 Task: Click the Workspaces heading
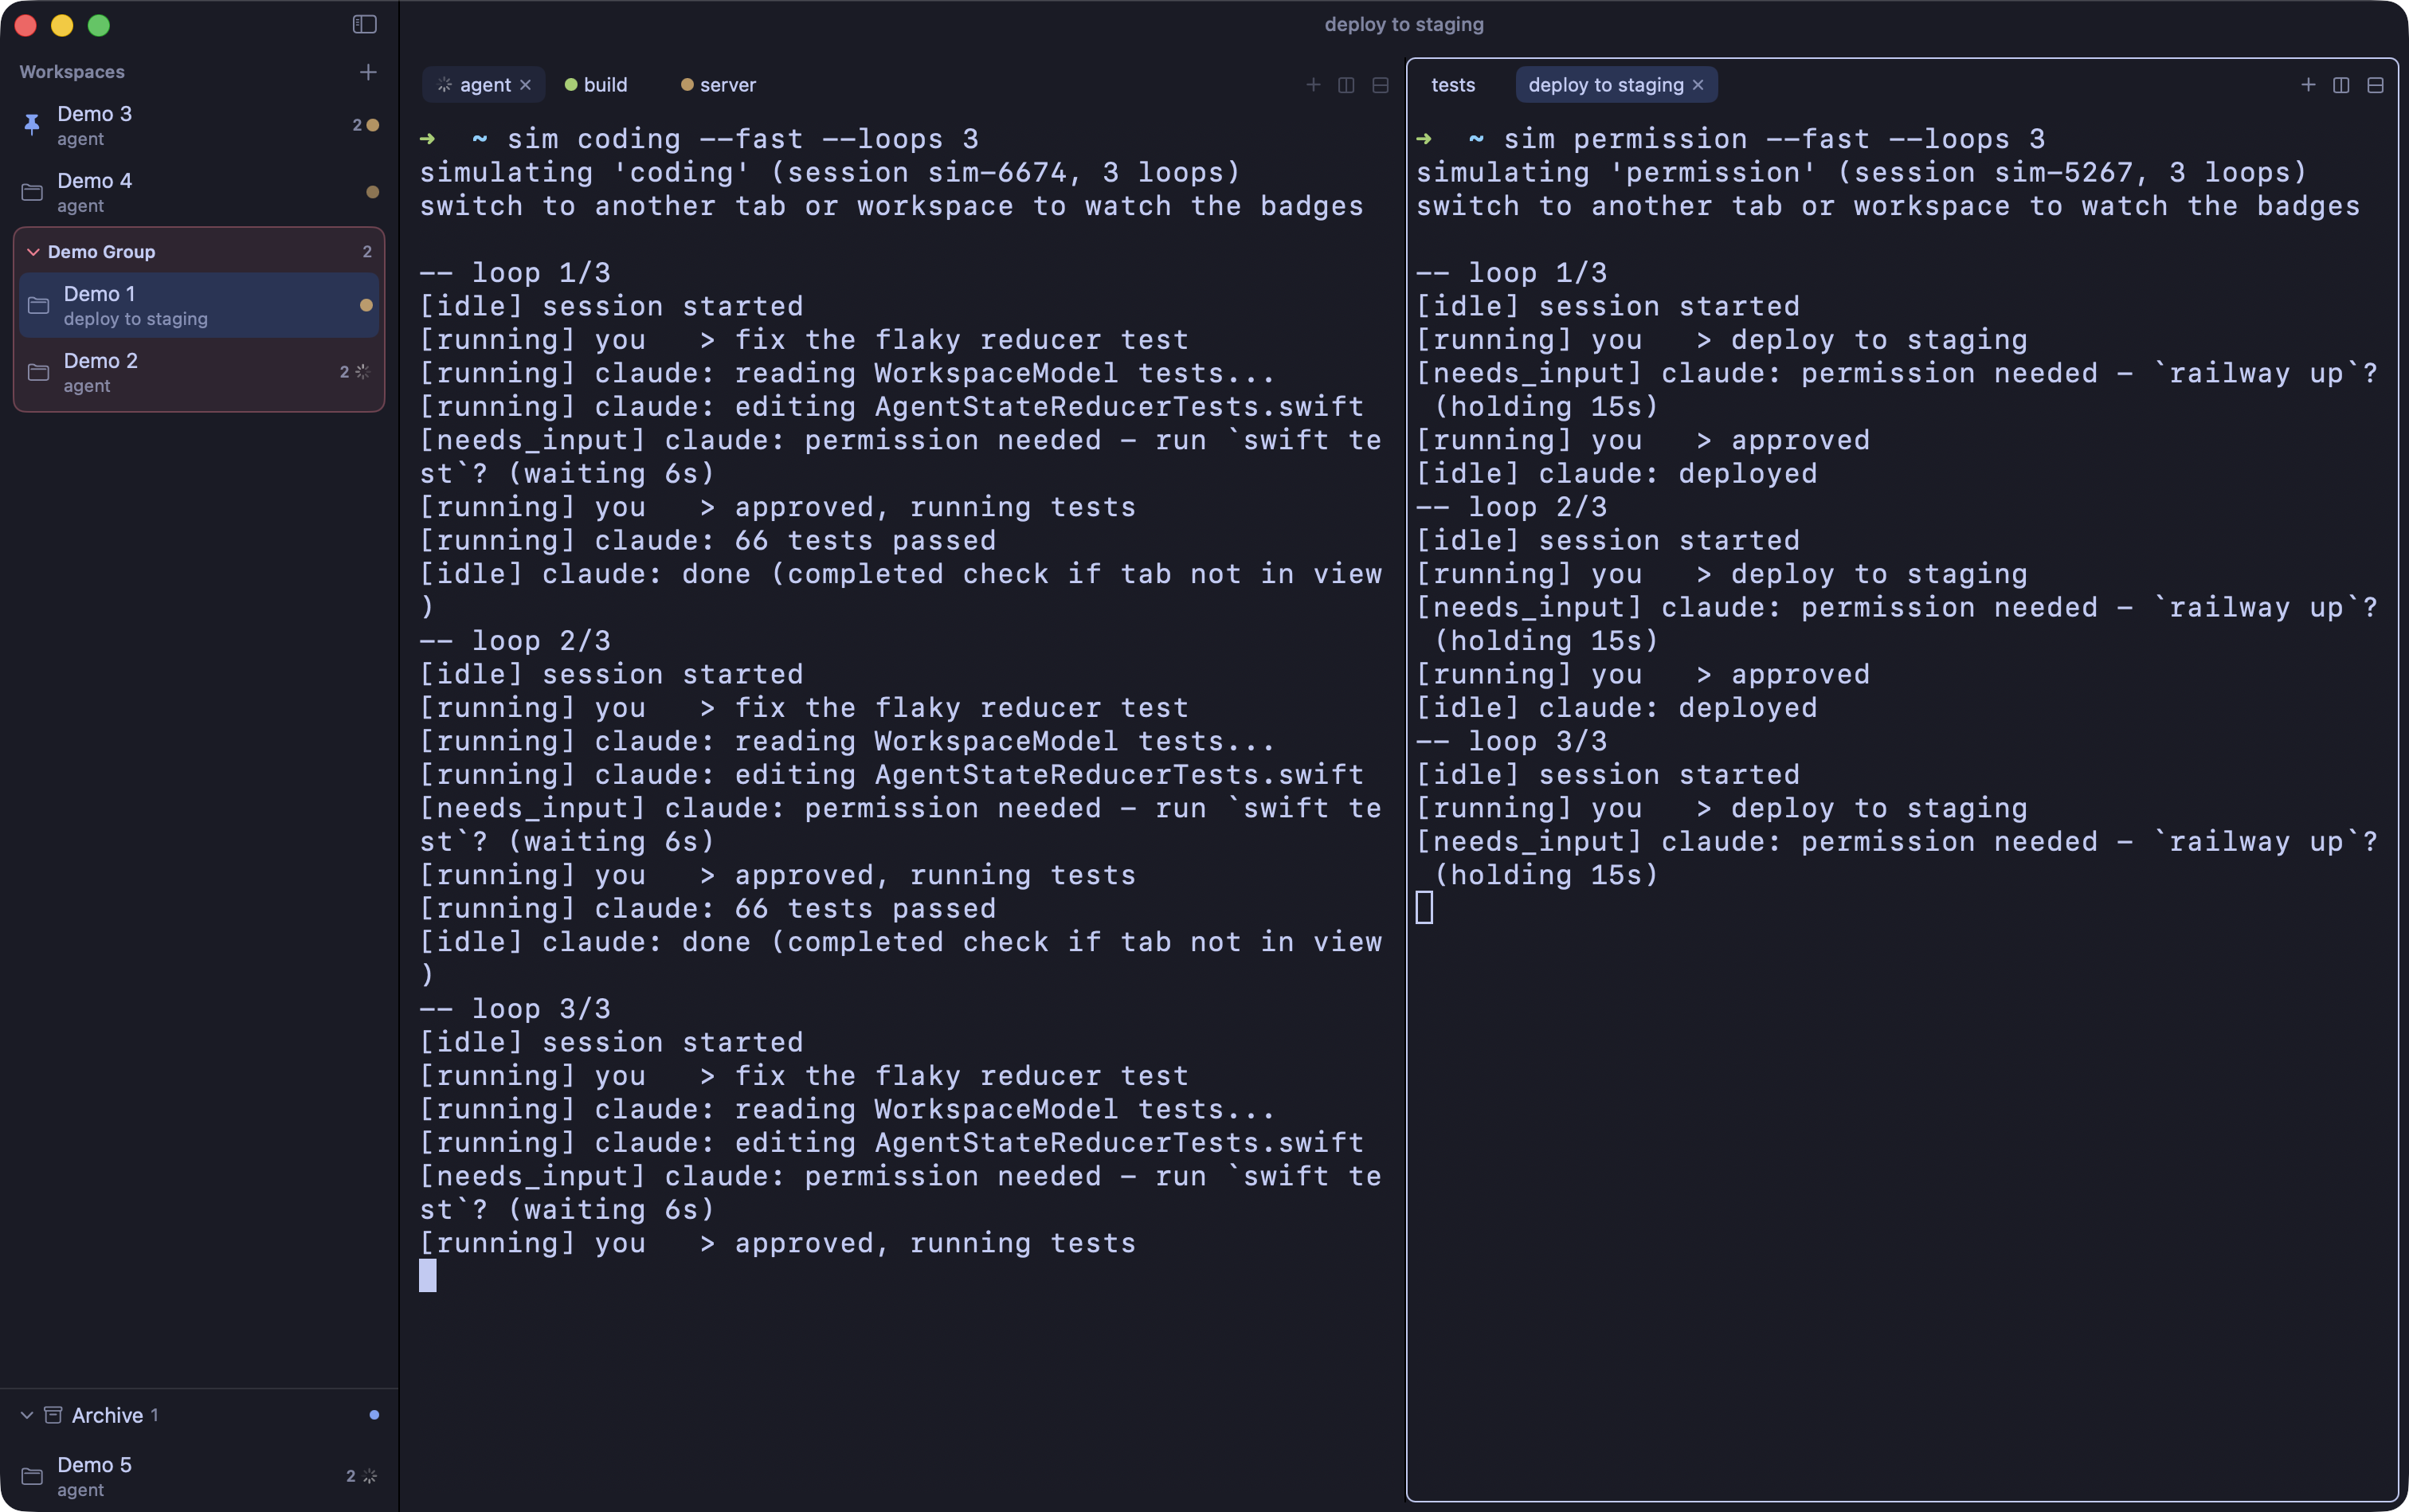point(72,72)
